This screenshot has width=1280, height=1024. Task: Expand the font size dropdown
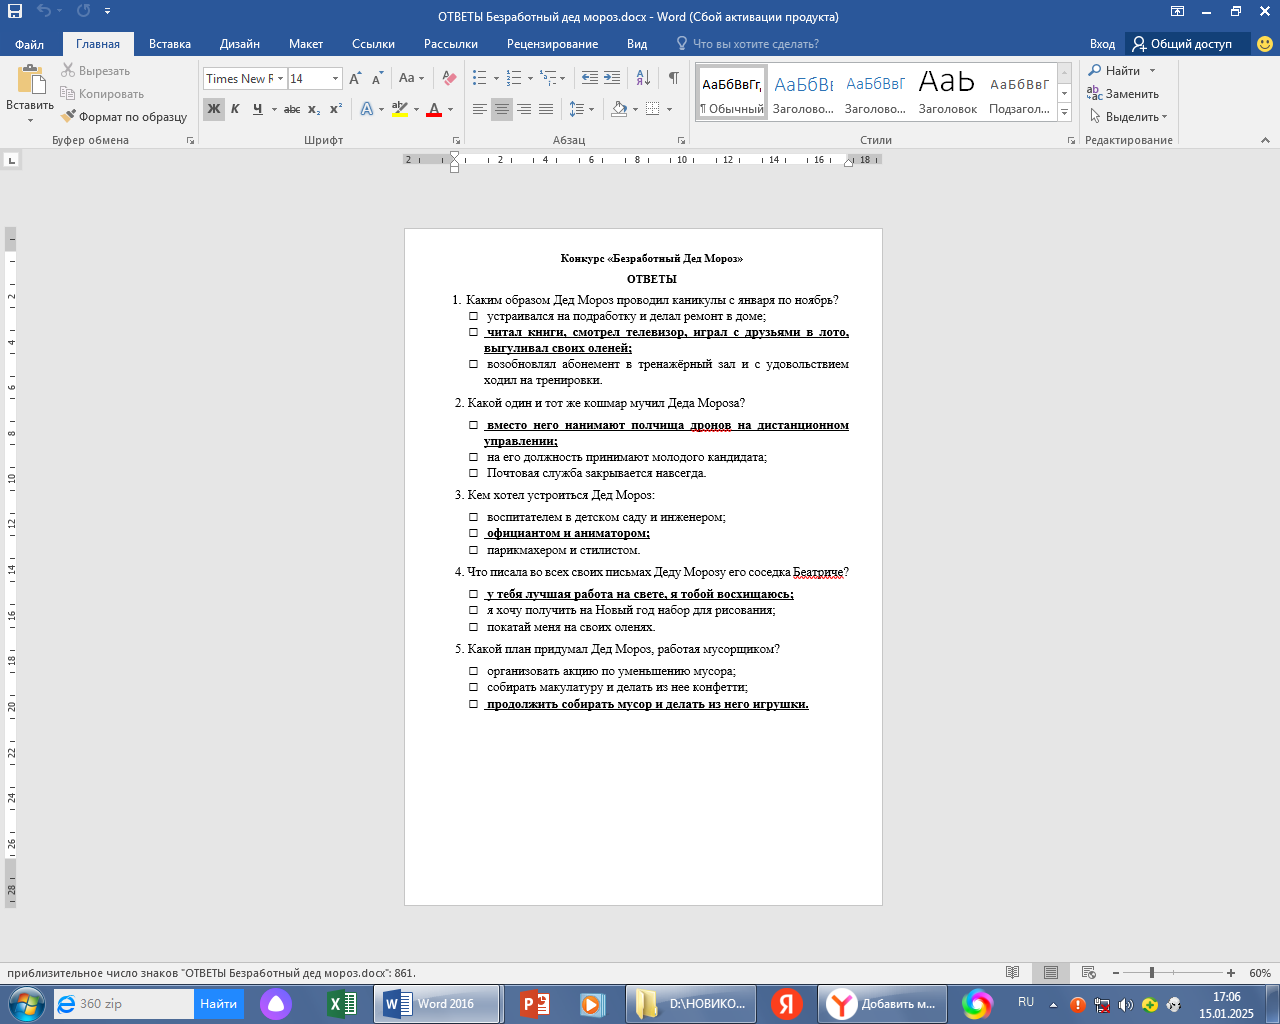coord(335,78)
